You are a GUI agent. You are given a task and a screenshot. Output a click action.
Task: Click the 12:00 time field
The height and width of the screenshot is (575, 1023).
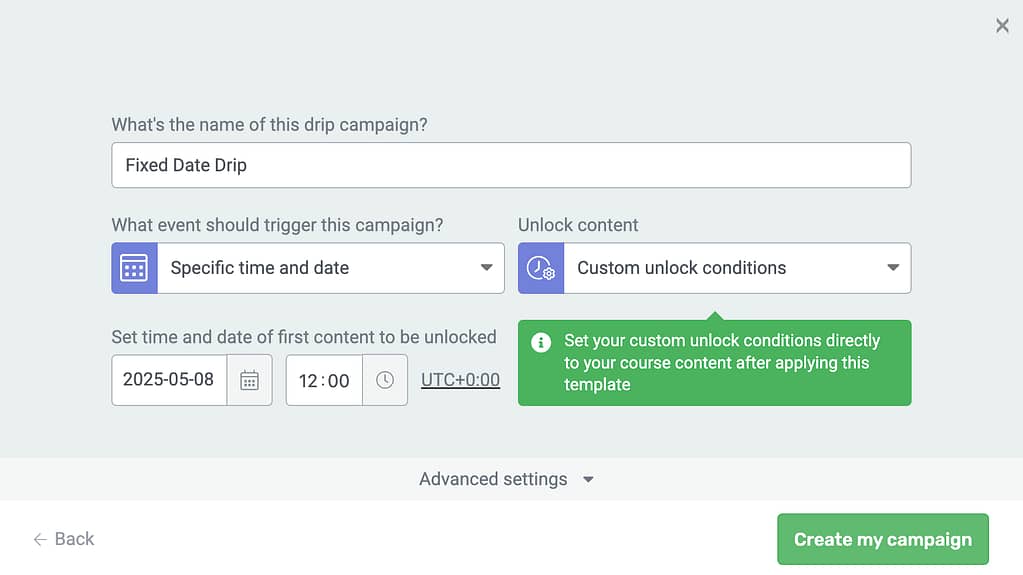pos(324,381)
